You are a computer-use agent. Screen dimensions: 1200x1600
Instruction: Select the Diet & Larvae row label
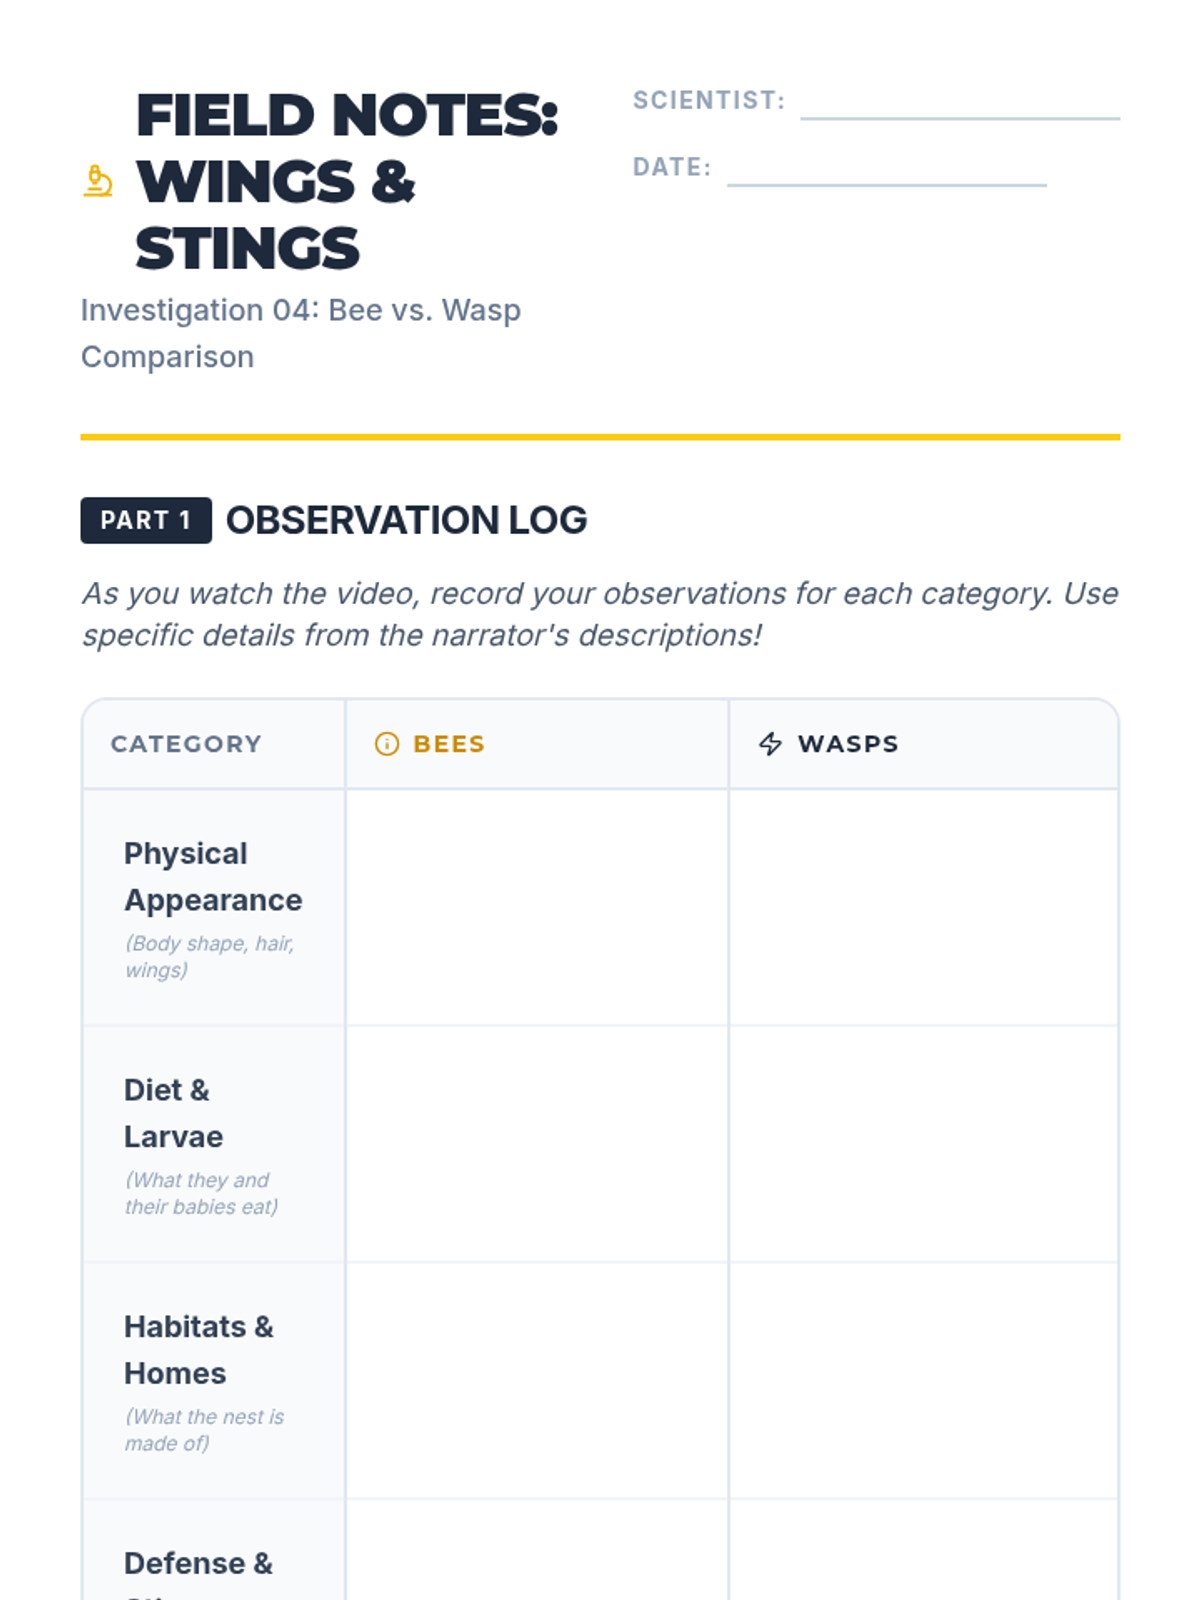point(173,1113)
